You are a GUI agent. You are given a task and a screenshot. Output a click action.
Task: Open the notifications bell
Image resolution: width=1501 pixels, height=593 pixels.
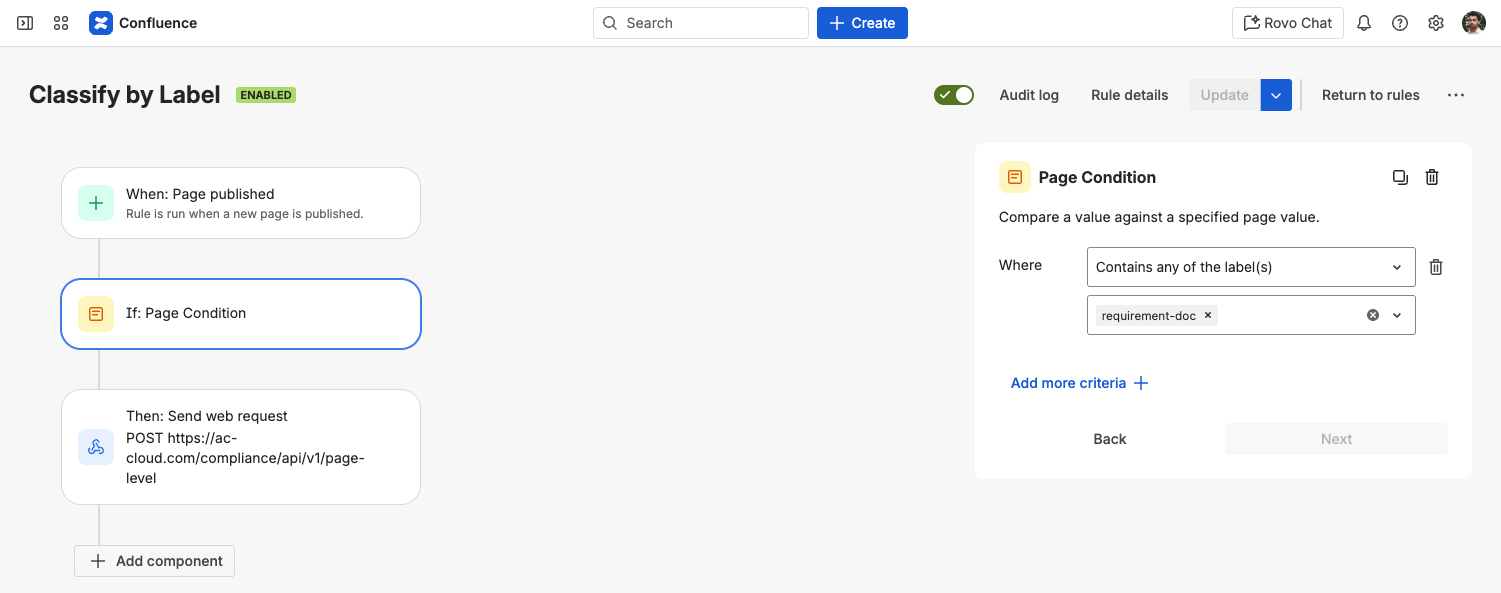[1364, 23]
